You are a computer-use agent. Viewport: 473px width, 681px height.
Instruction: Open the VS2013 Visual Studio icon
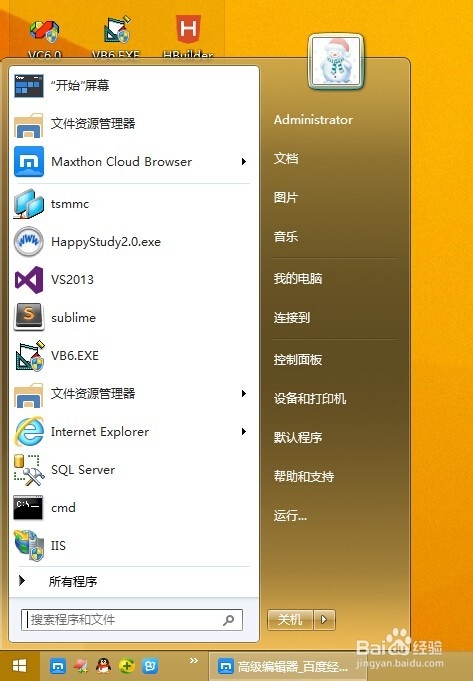pos(29,280)
